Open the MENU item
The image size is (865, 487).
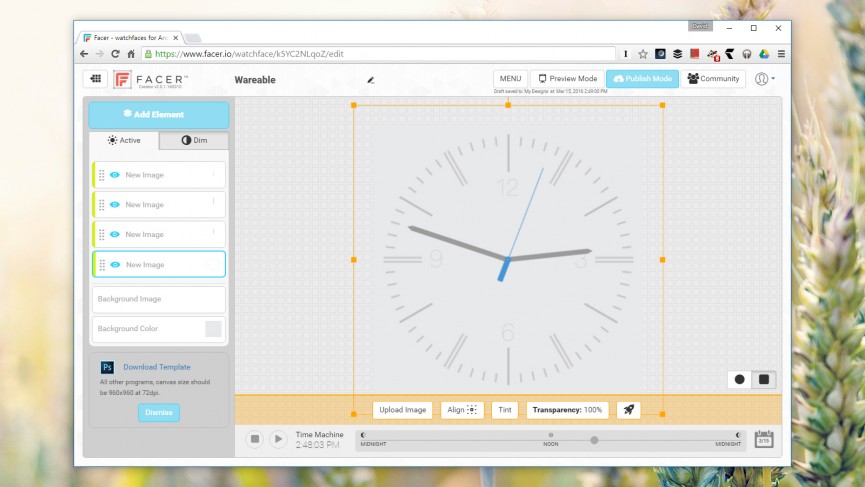(510, 79)
